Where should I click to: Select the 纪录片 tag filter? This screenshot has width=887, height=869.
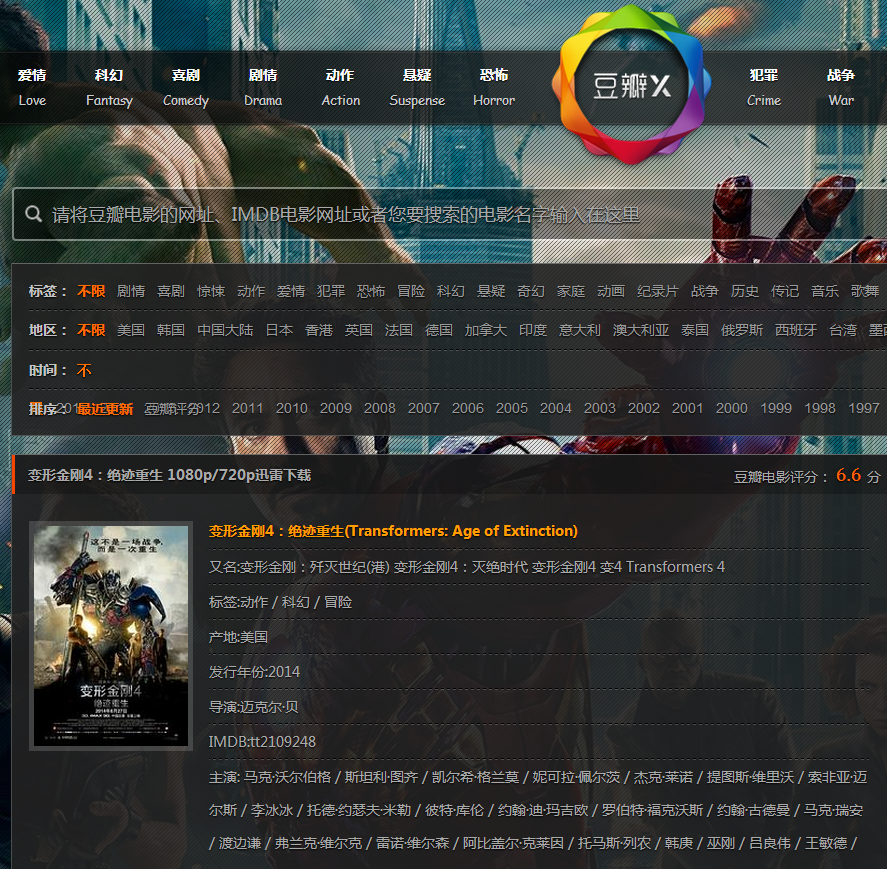(x=658, y=291)
